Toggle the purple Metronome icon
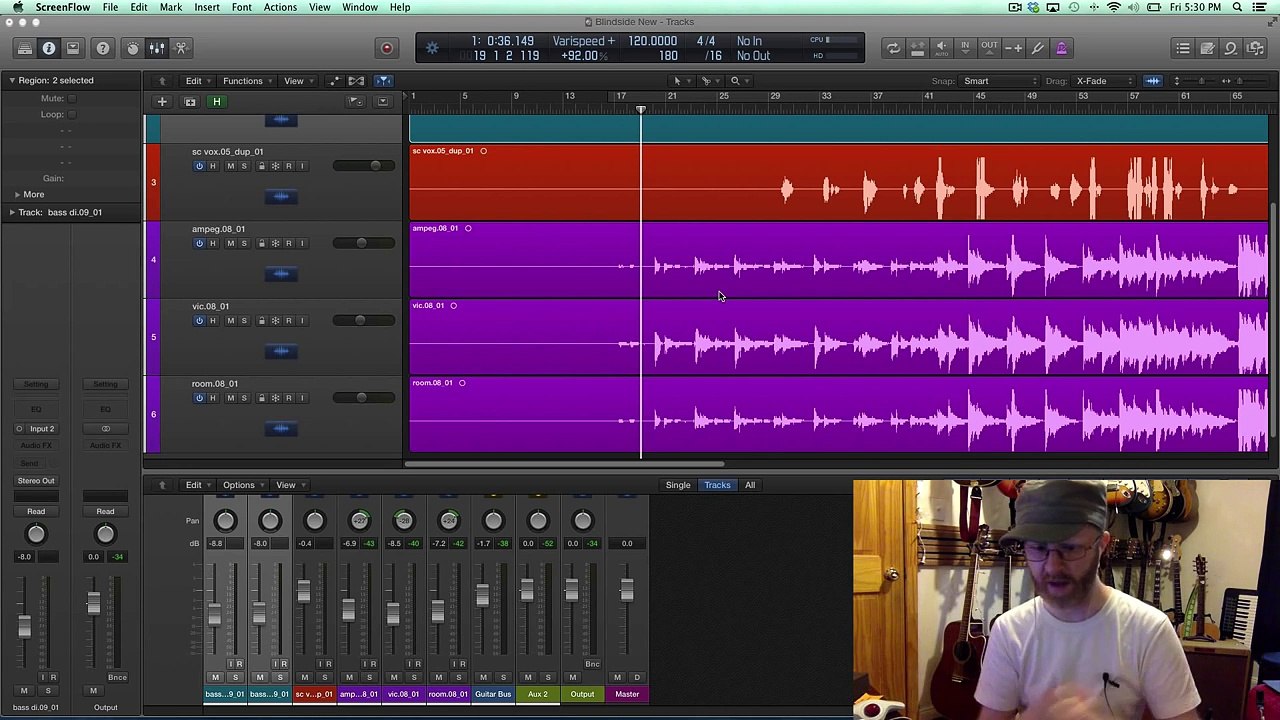 point(1062,48)
